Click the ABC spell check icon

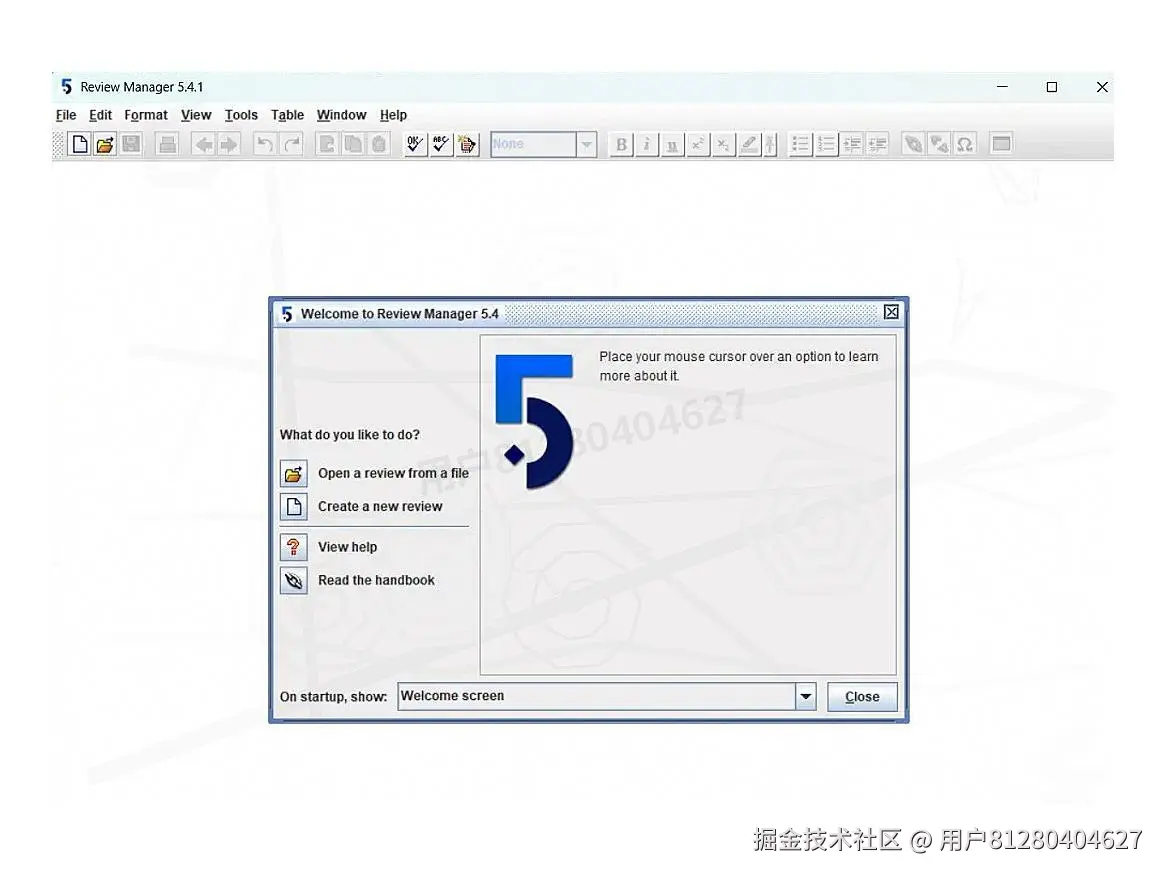coord(441,144)
